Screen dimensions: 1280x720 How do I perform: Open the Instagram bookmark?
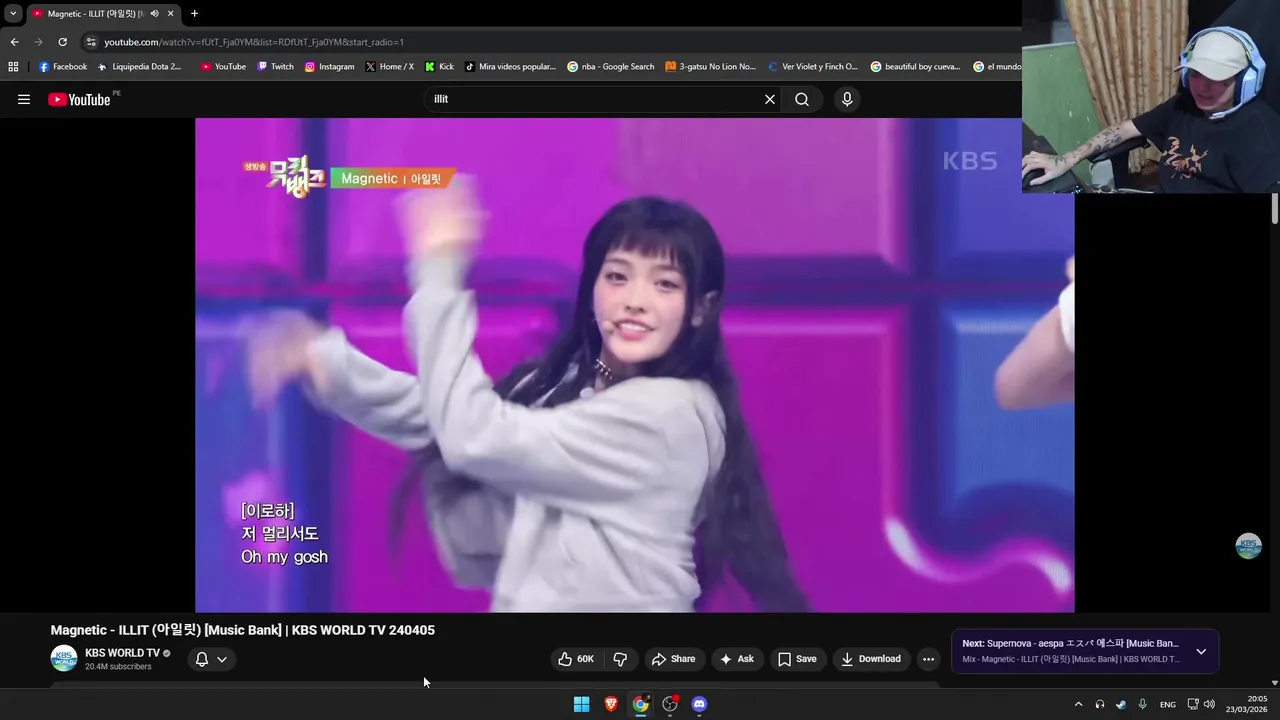click(330, 67)
